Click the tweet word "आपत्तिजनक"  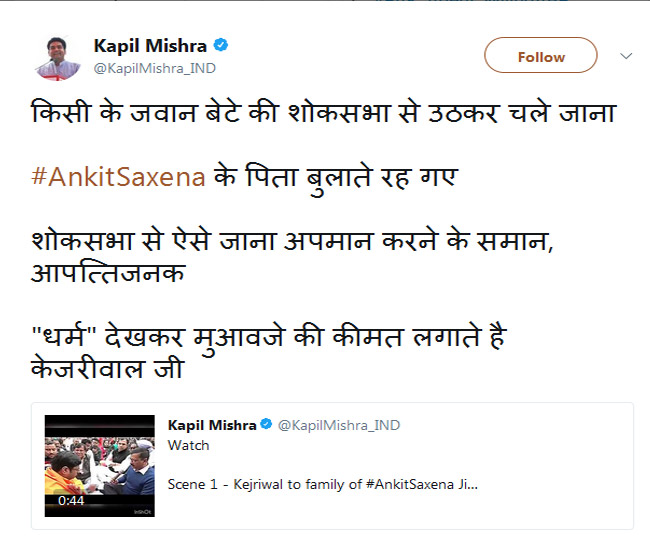pyautogui.click(x=108, y=272)
